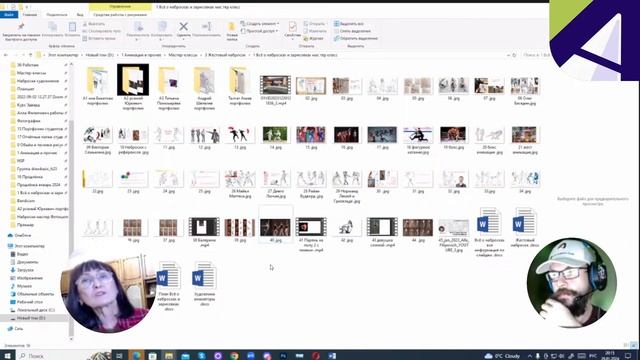
Task: Open Средства работы с рисунками tab
Action: coord(120,15)
